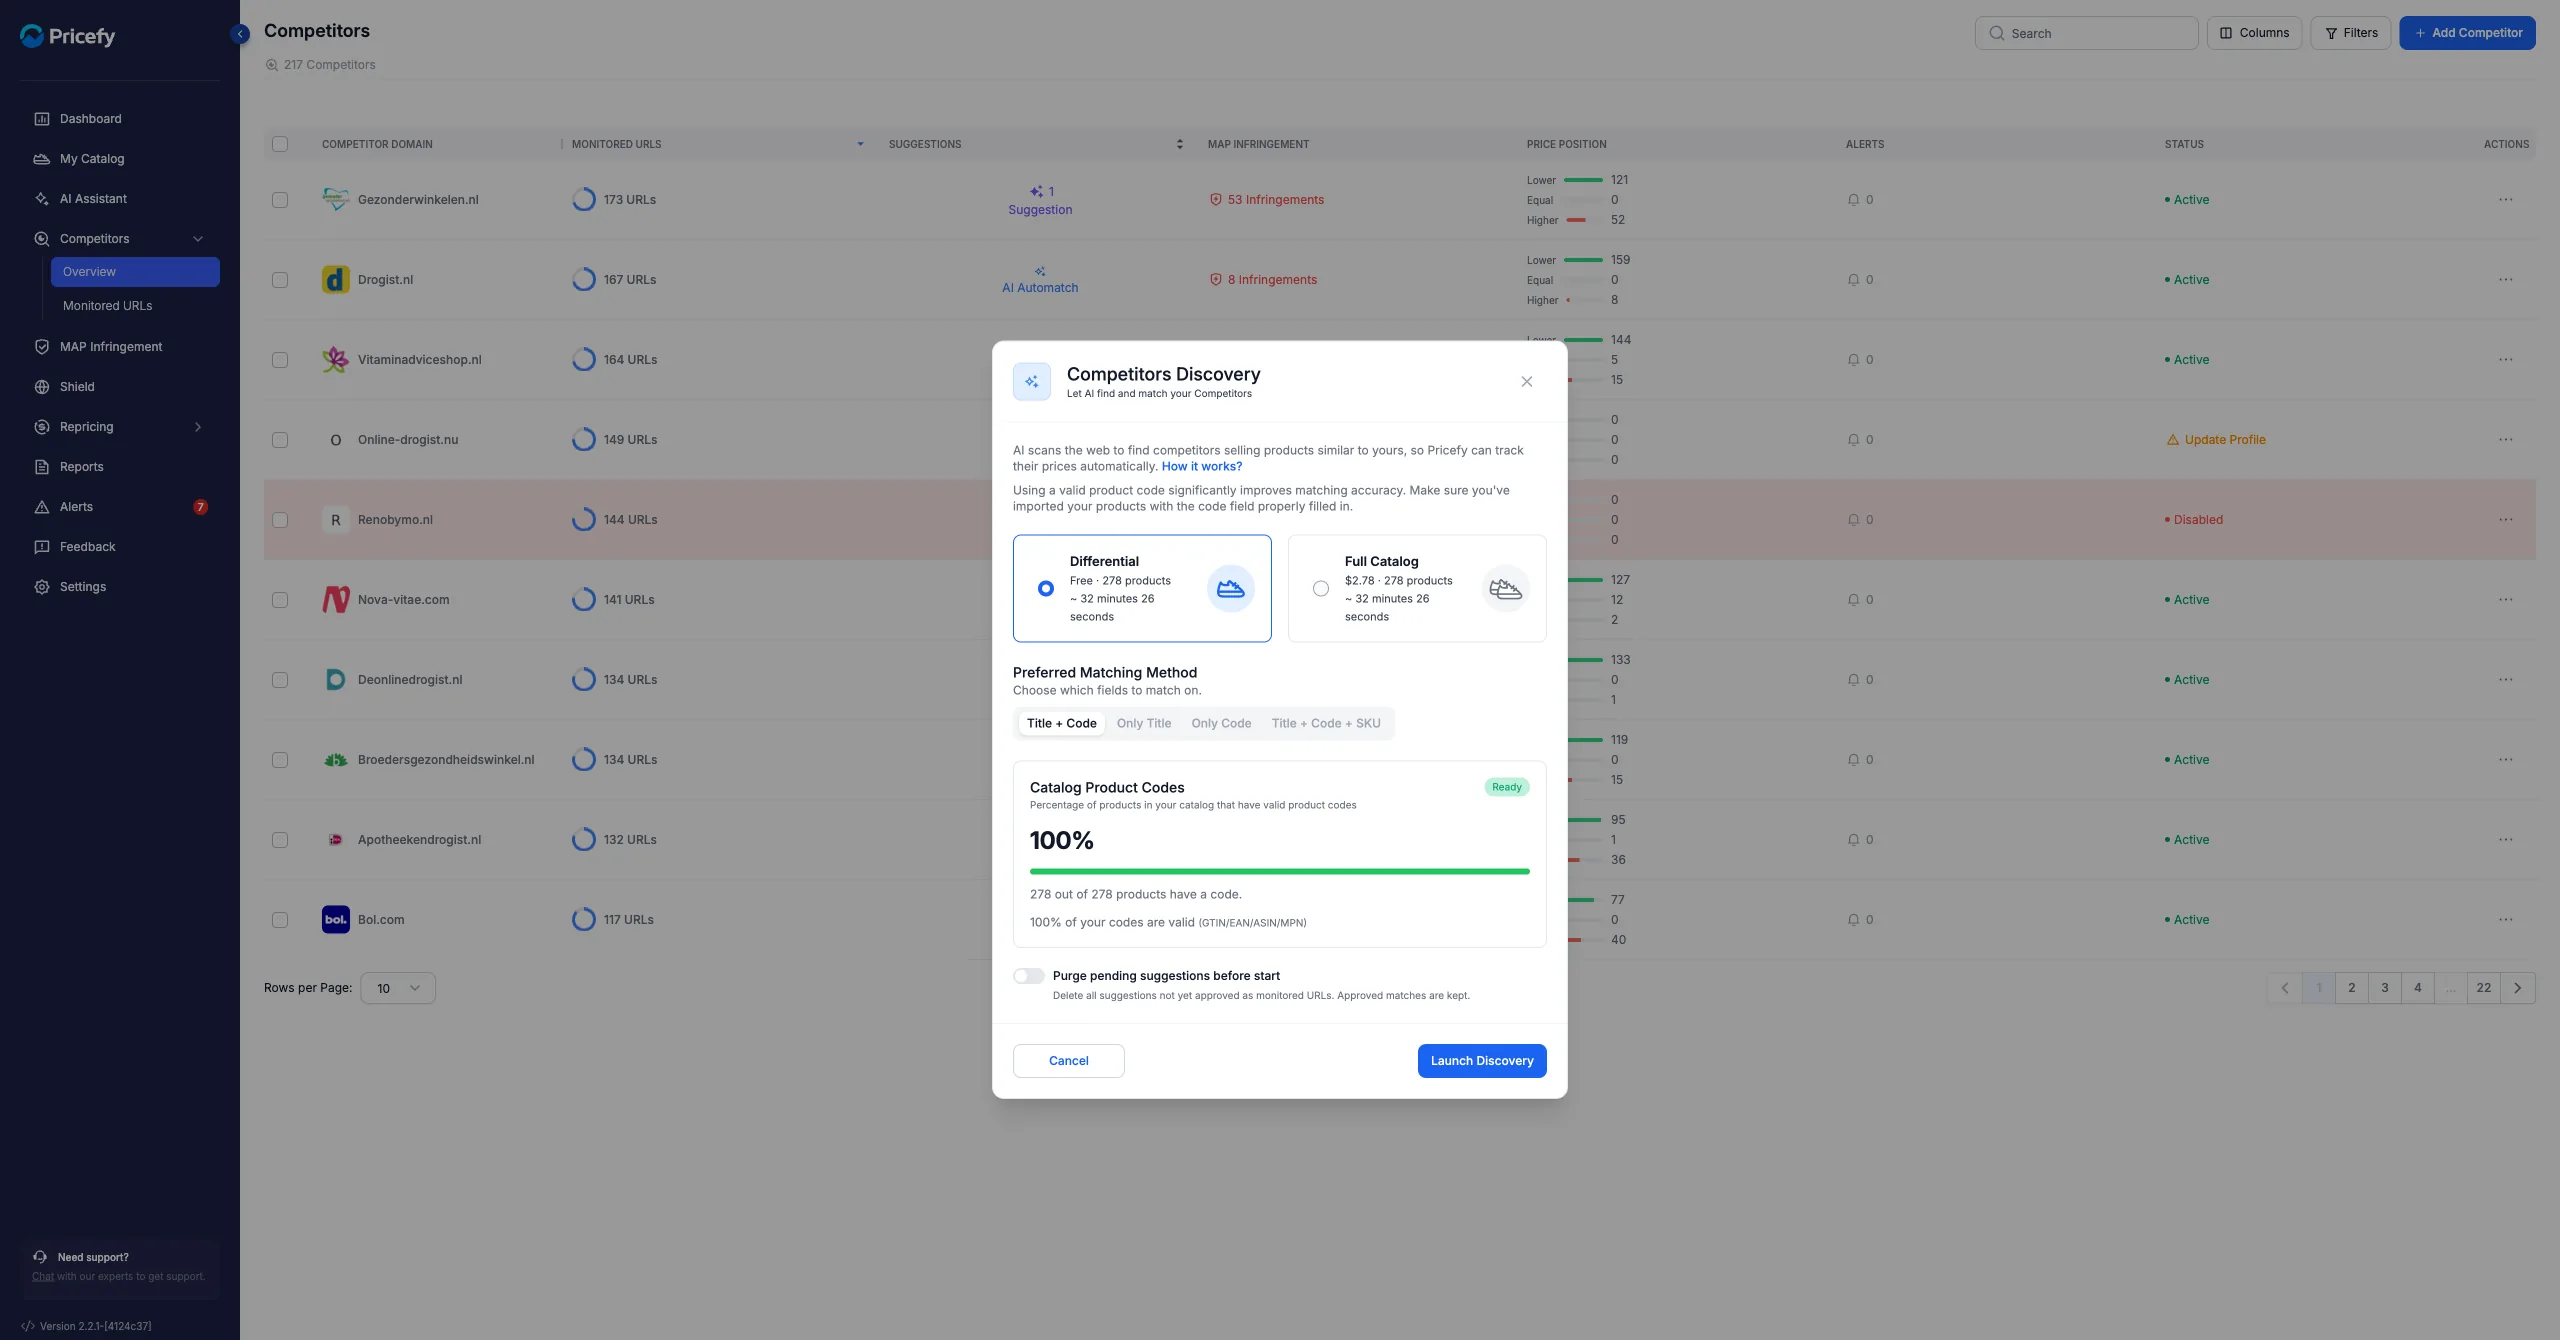The image size is (2560, 1340).
Task: Expand the Repricing submenu
Action: coord(198,427)
